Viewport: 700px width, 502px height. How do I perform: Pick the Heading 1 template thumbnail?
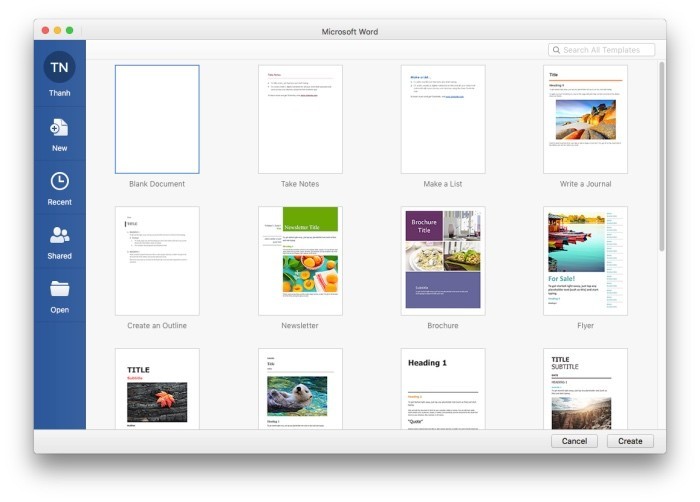443,389
